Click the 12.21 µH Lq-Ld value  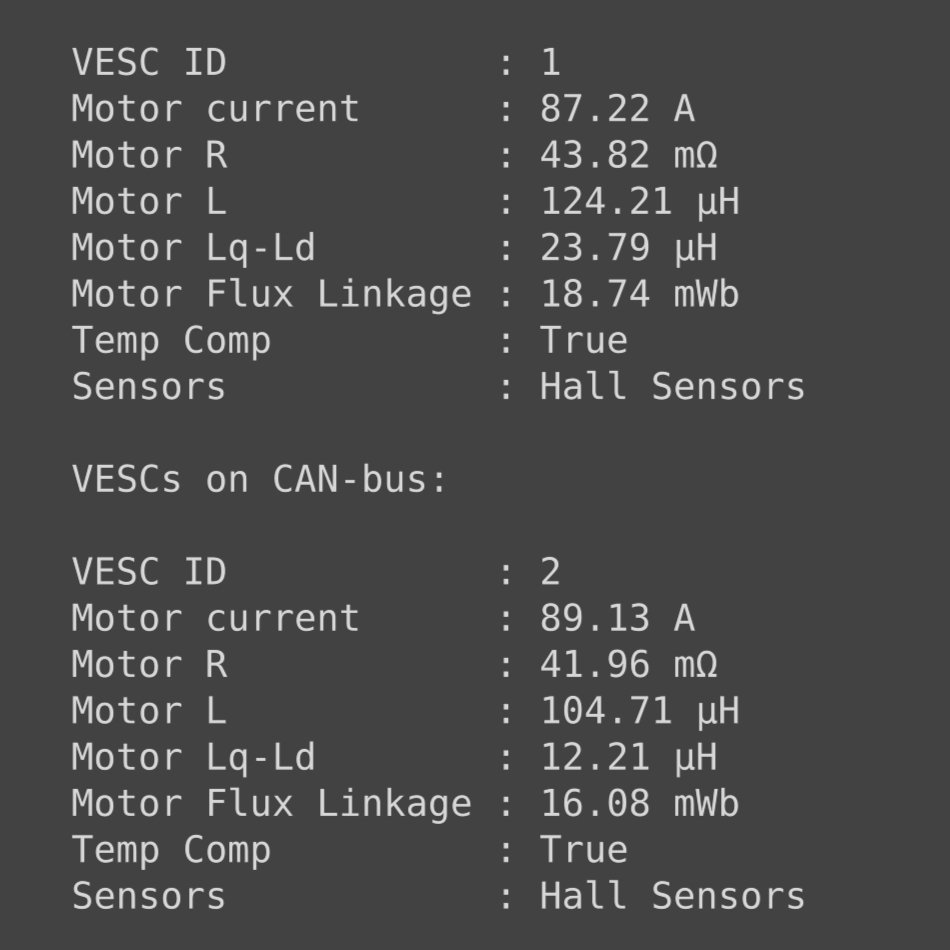click(x=628, y=757)
